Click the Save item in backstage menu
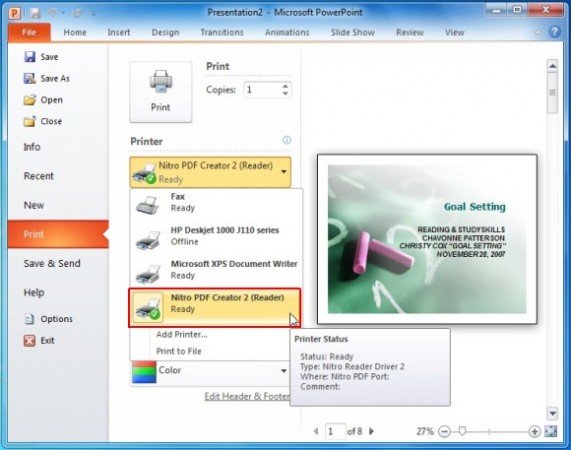This screenshot has height=450, width=571. (41, 57)
